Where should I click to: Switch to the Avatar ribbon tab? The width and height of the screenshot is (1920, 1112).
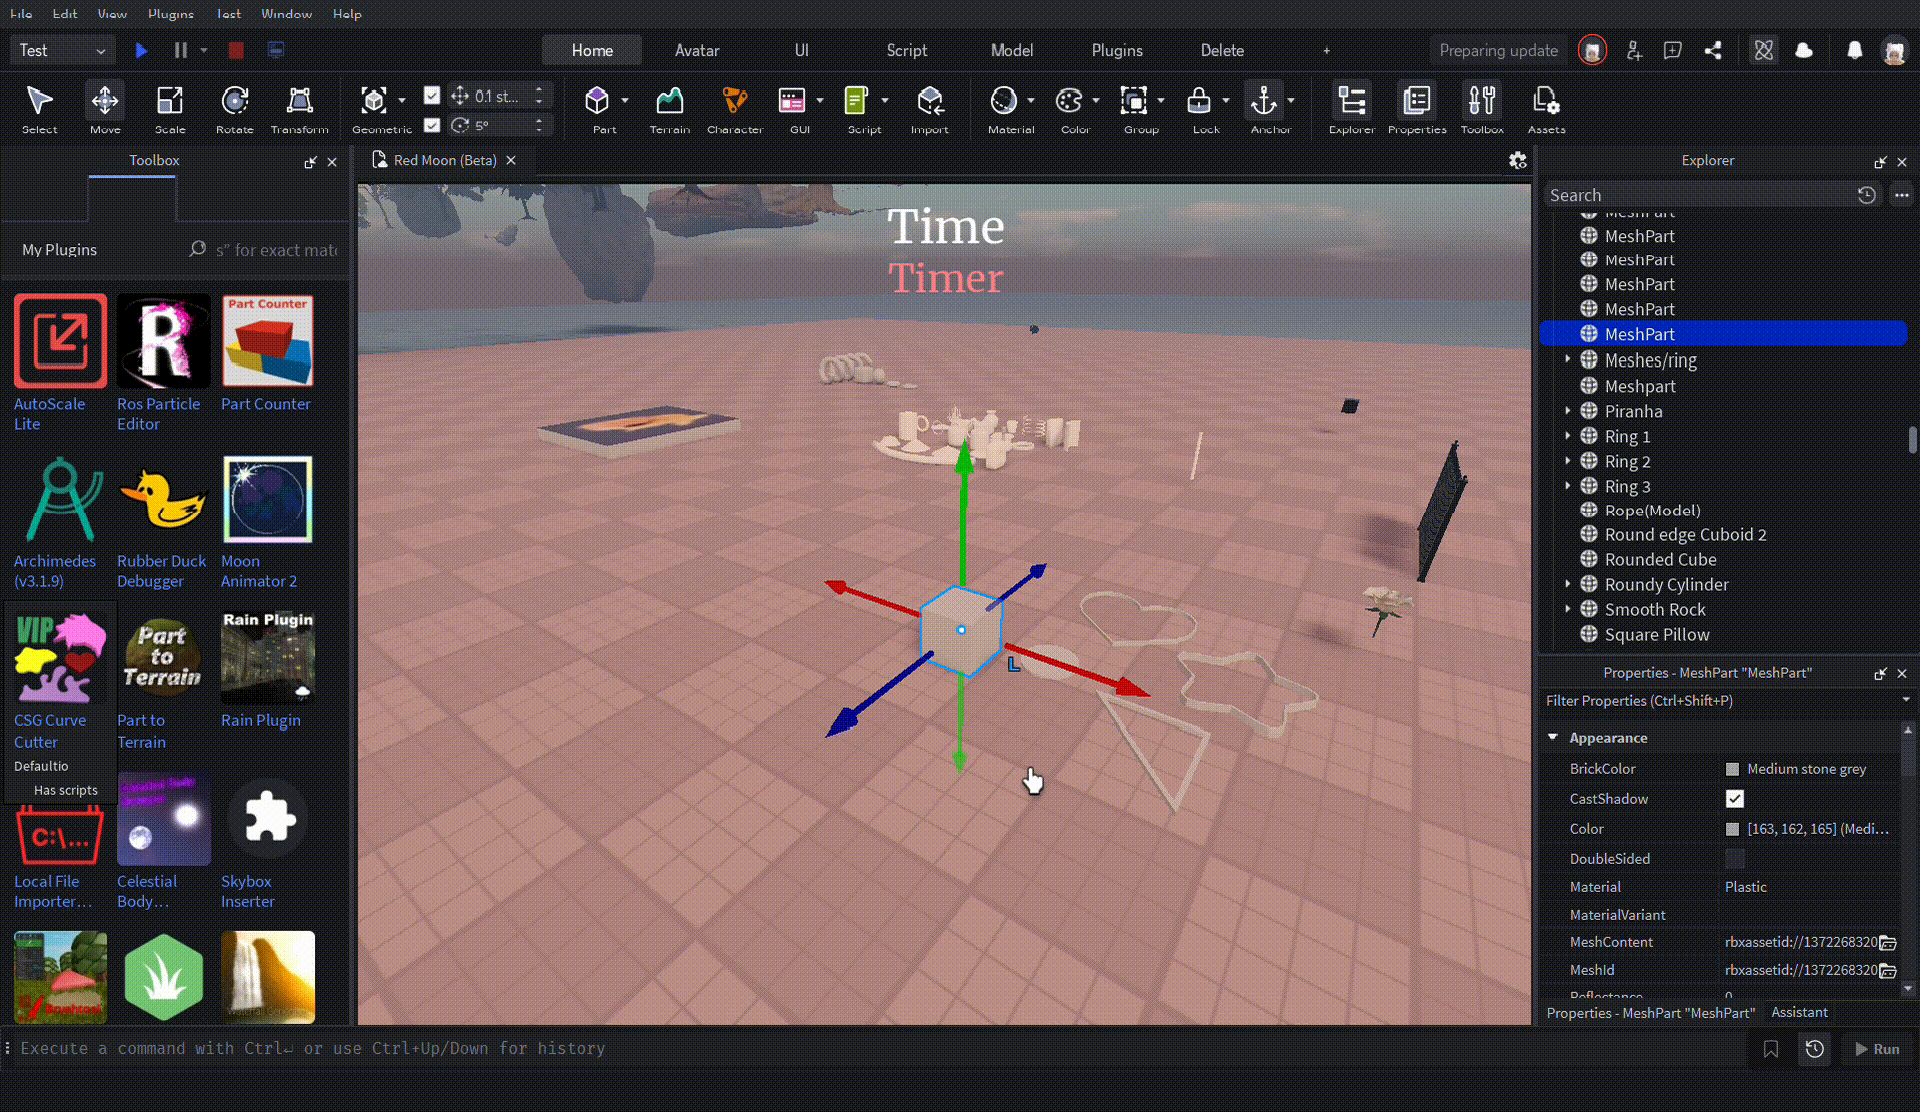click(697, 50)
